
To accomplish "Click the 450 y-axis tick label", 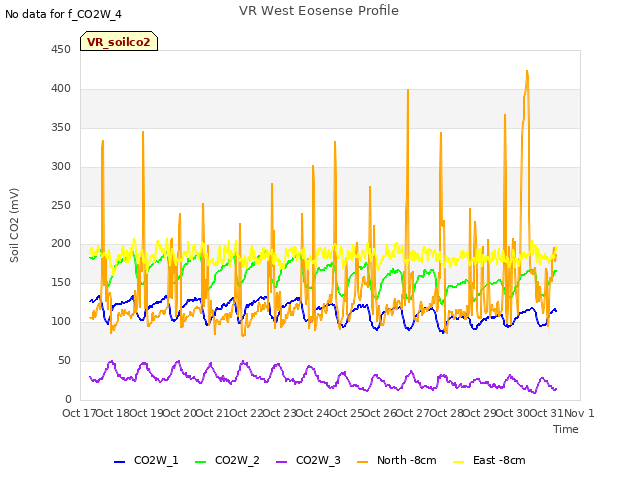I will point(61,49).
